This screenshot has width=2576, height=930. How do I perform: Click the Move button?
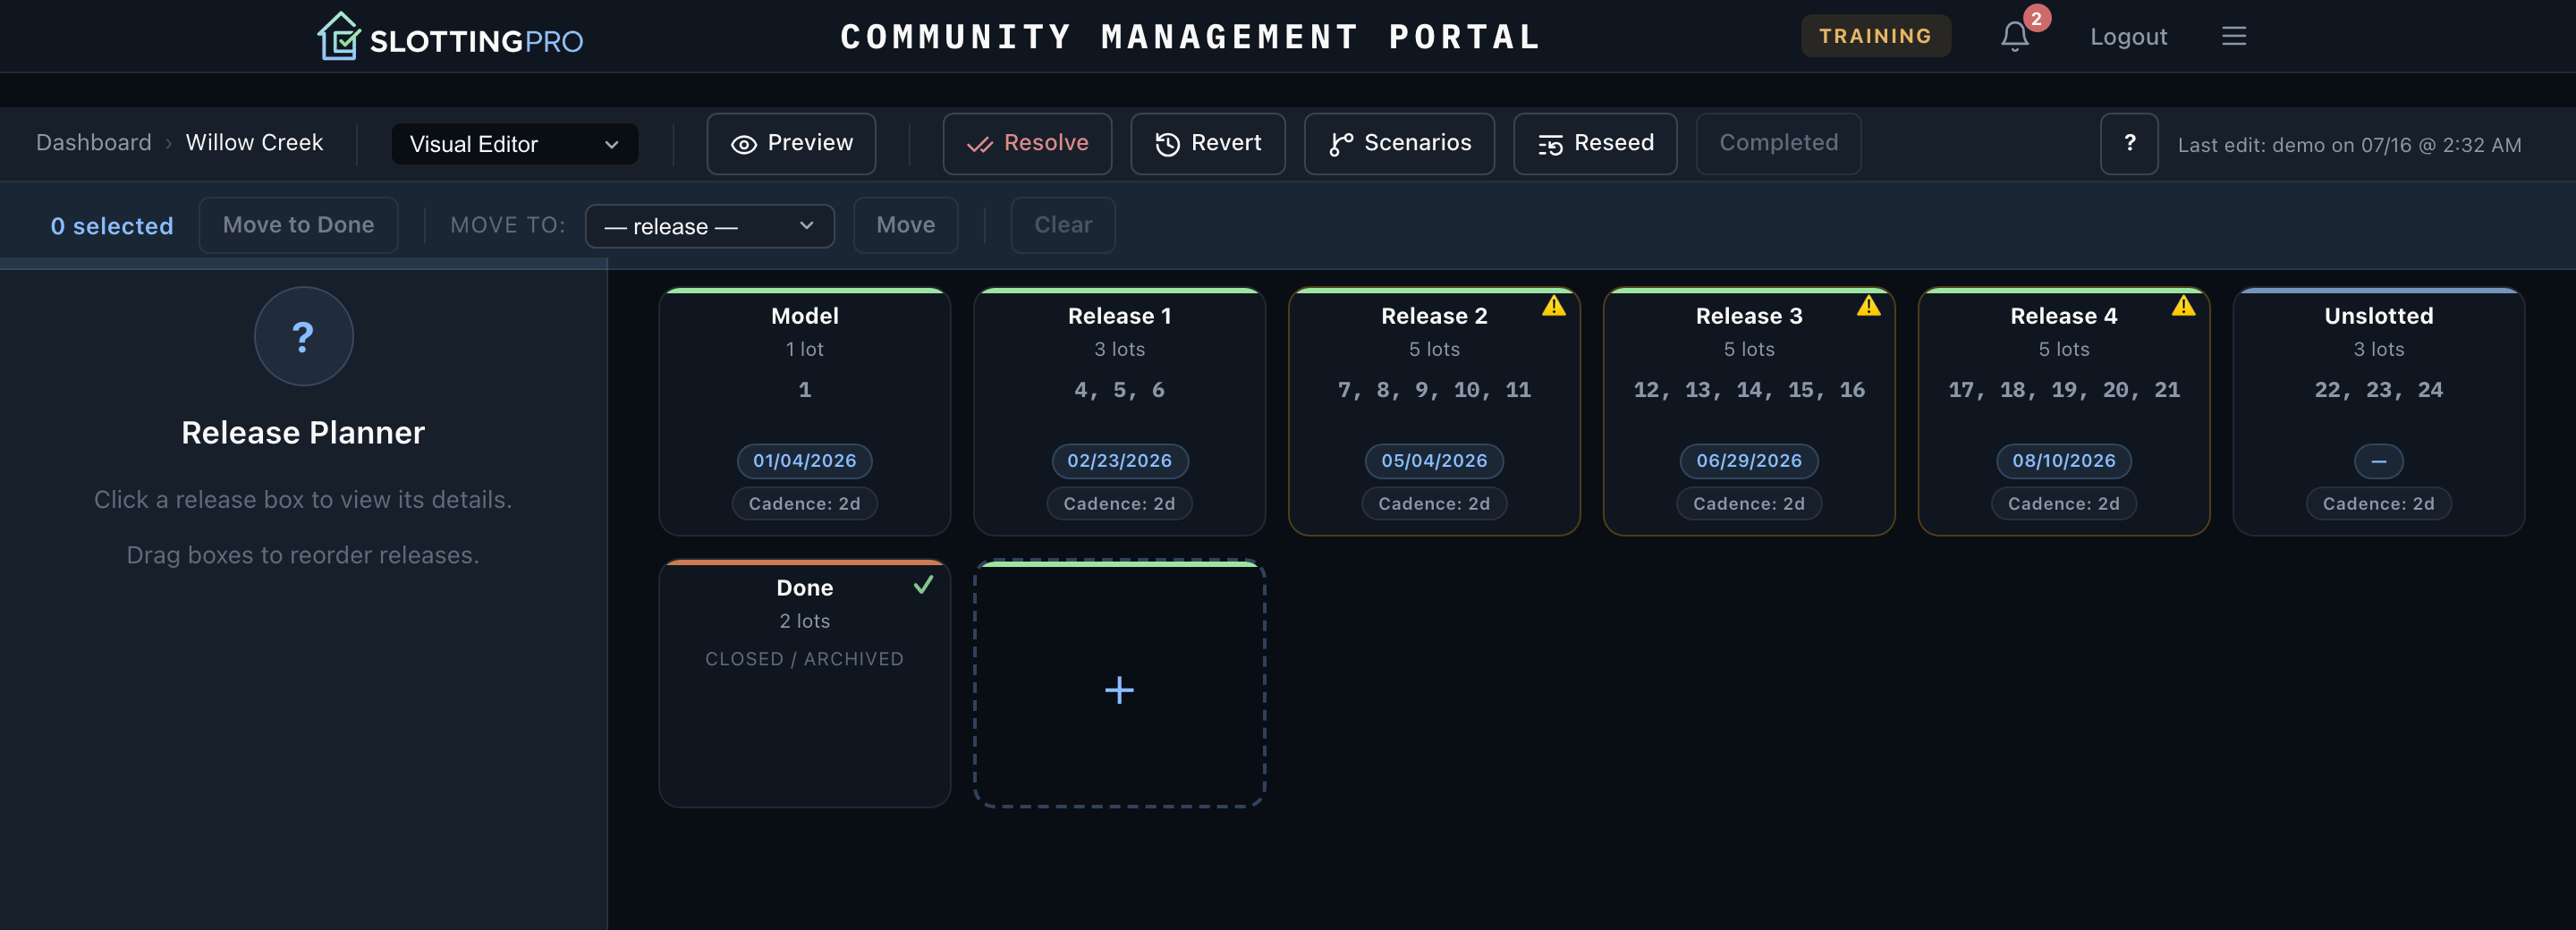905,225
